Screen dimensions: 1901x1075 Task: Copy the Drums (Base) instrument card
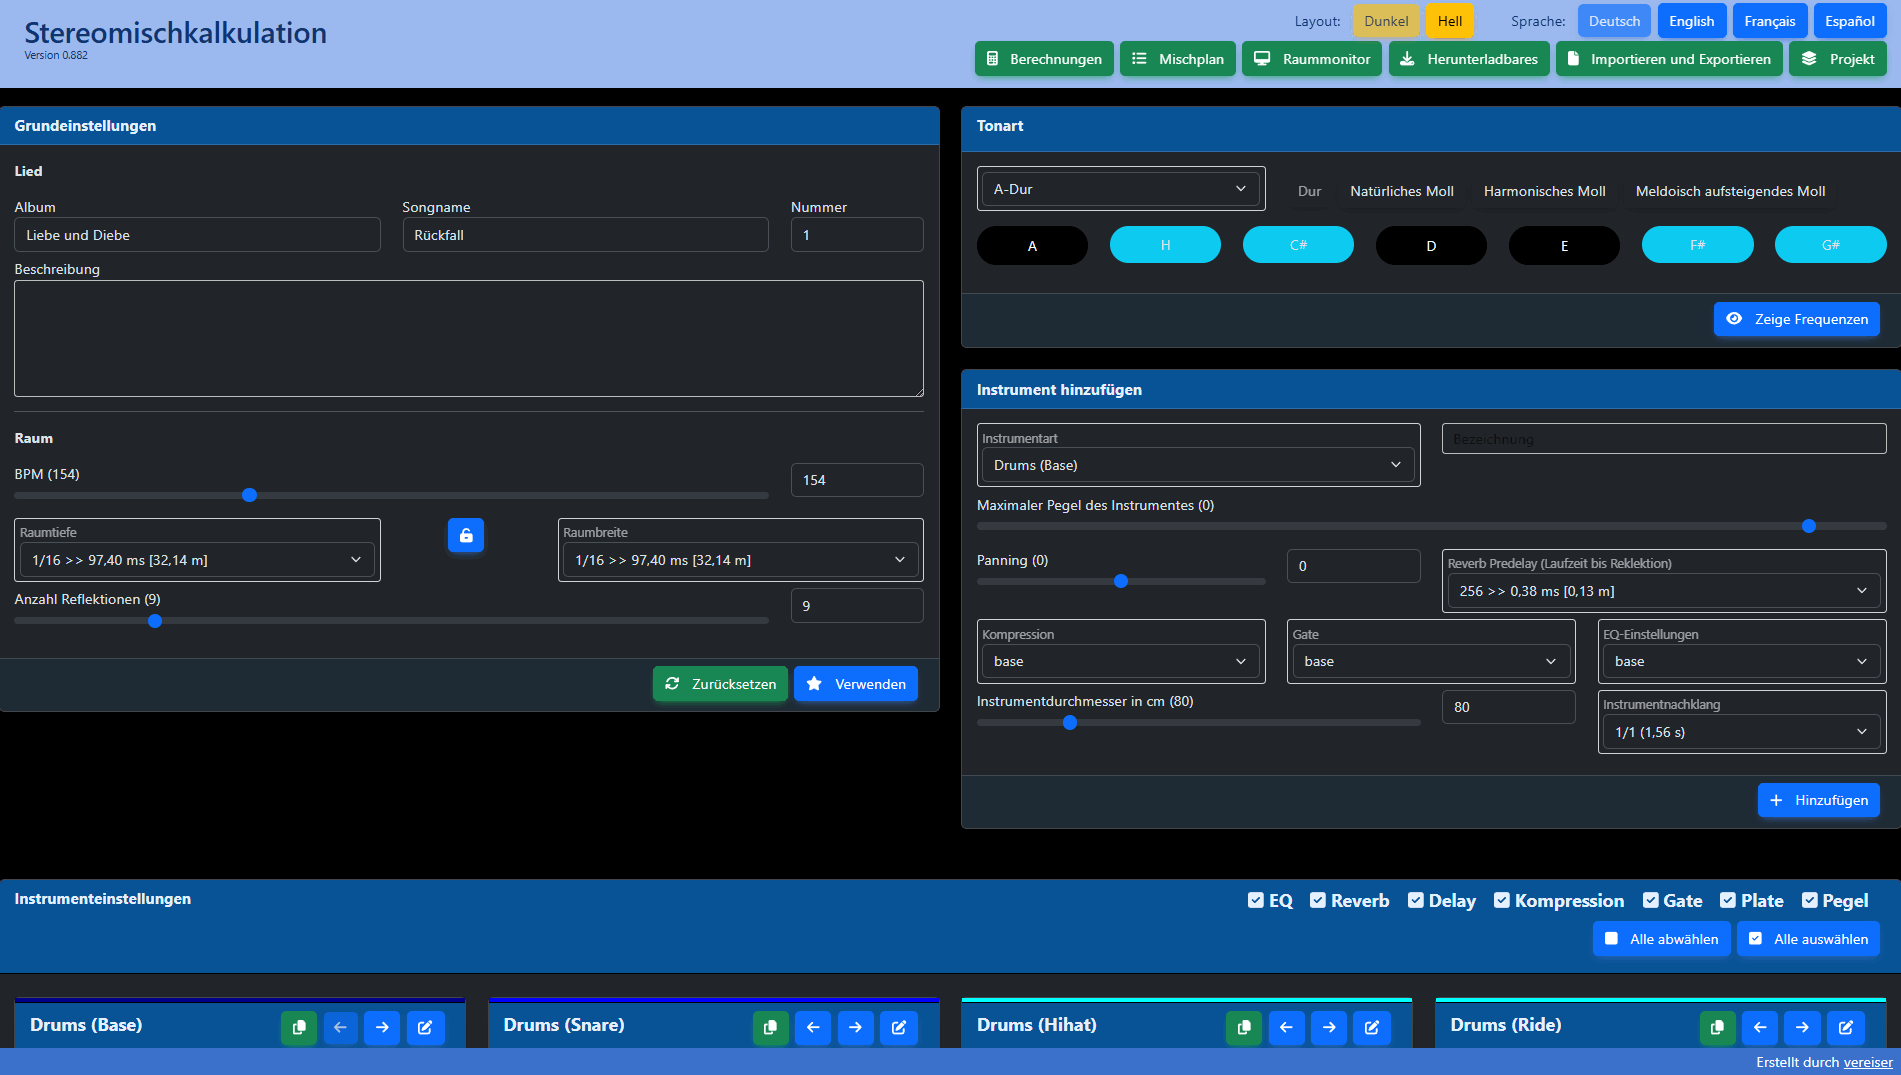[x=298, y=1027]
